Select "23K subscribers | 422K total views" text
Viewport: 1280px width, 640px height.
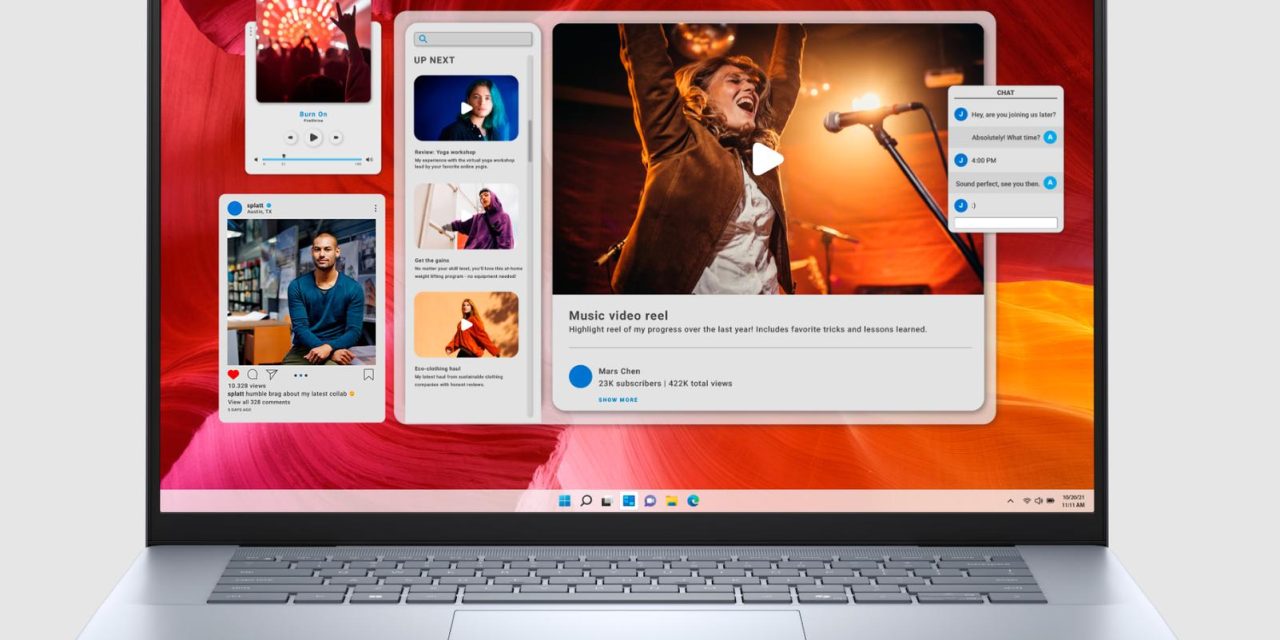pyautogui.click(x=665, y=383)
